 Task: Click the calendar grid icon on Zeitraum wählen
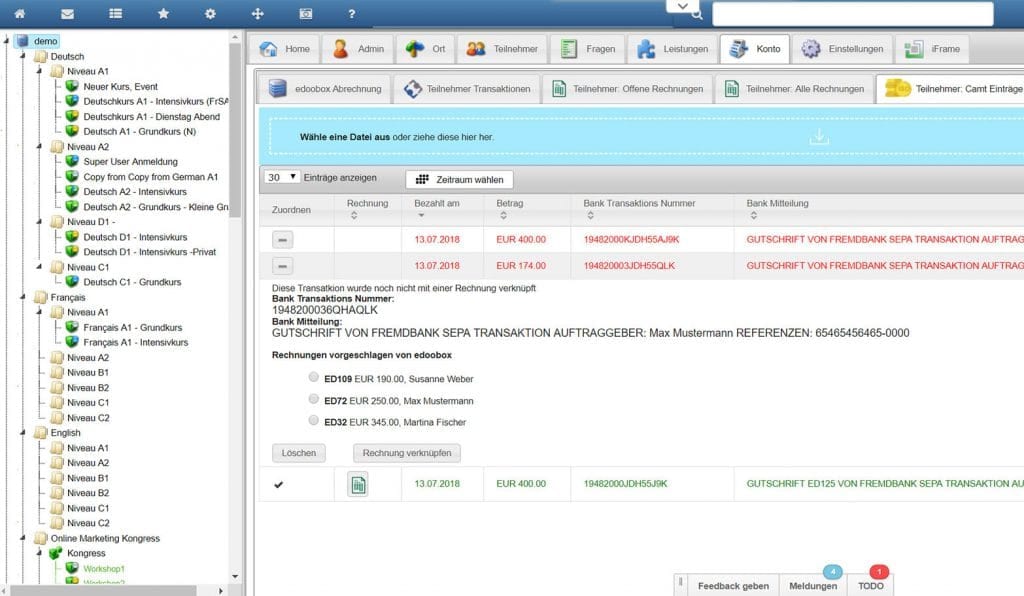tap(423, 179)
